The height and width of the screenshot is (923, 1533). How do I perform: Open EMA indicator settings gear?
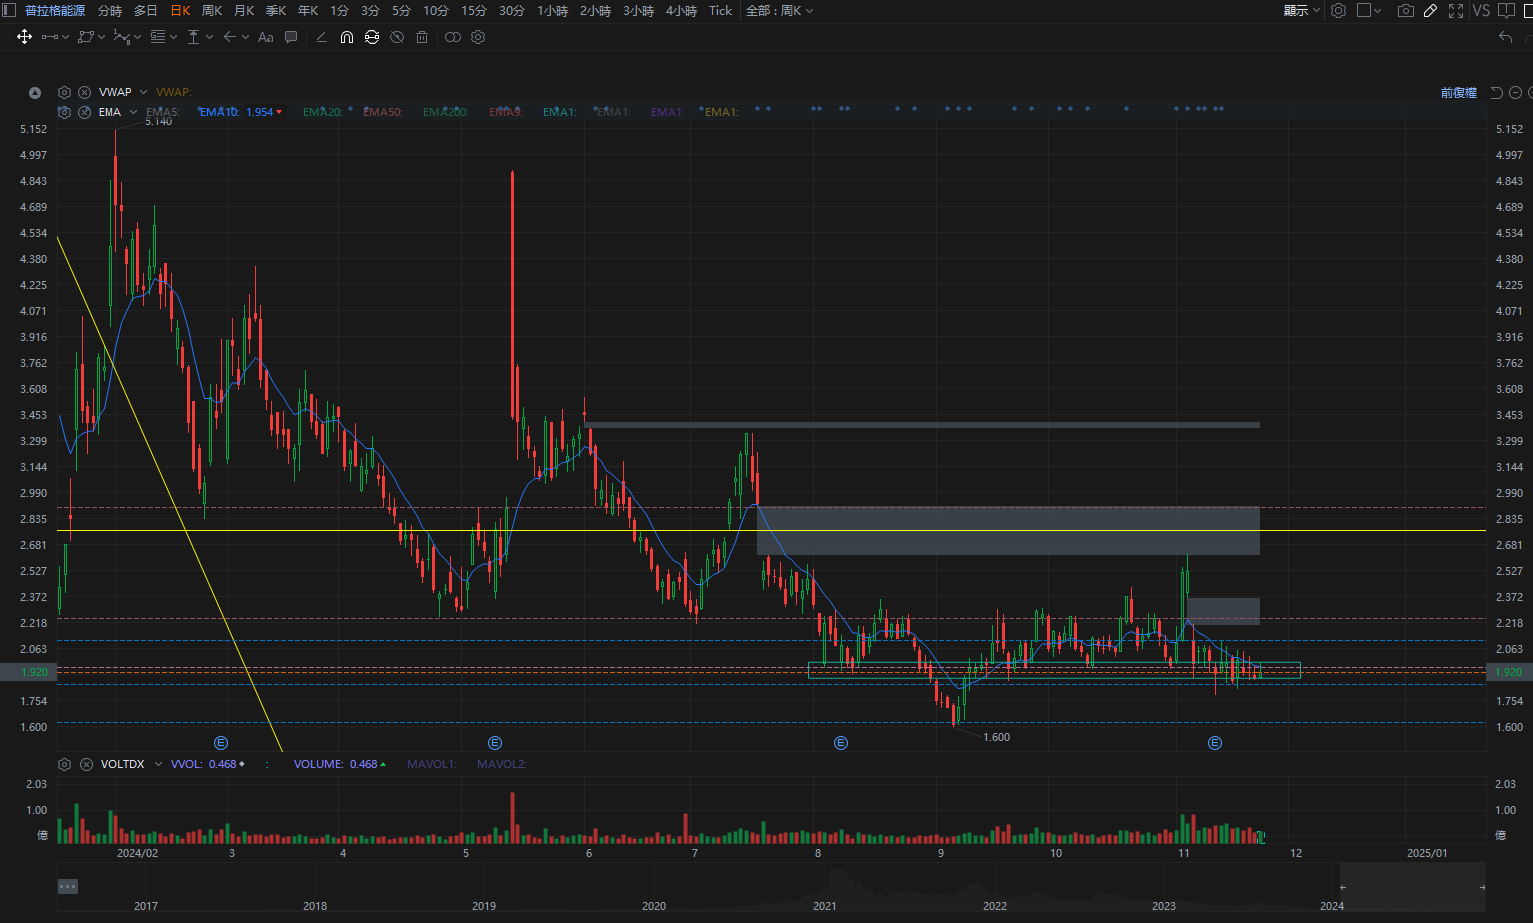[x=64, y=112]
